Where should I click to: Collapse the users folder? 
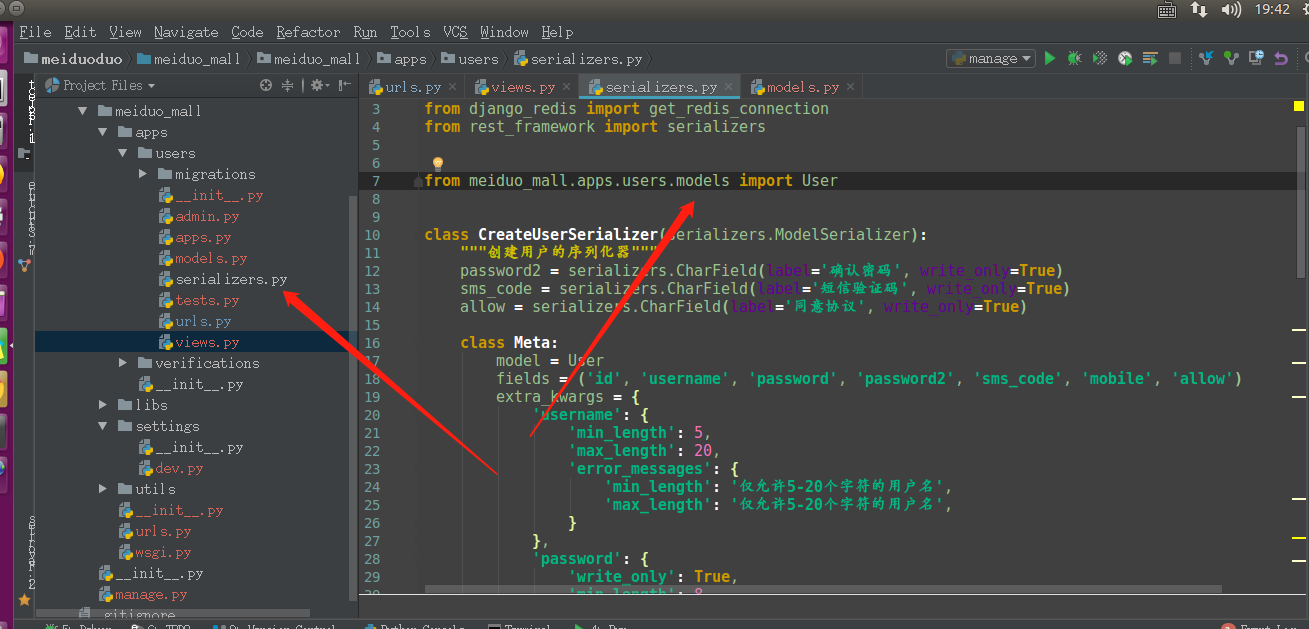(122, 153)
